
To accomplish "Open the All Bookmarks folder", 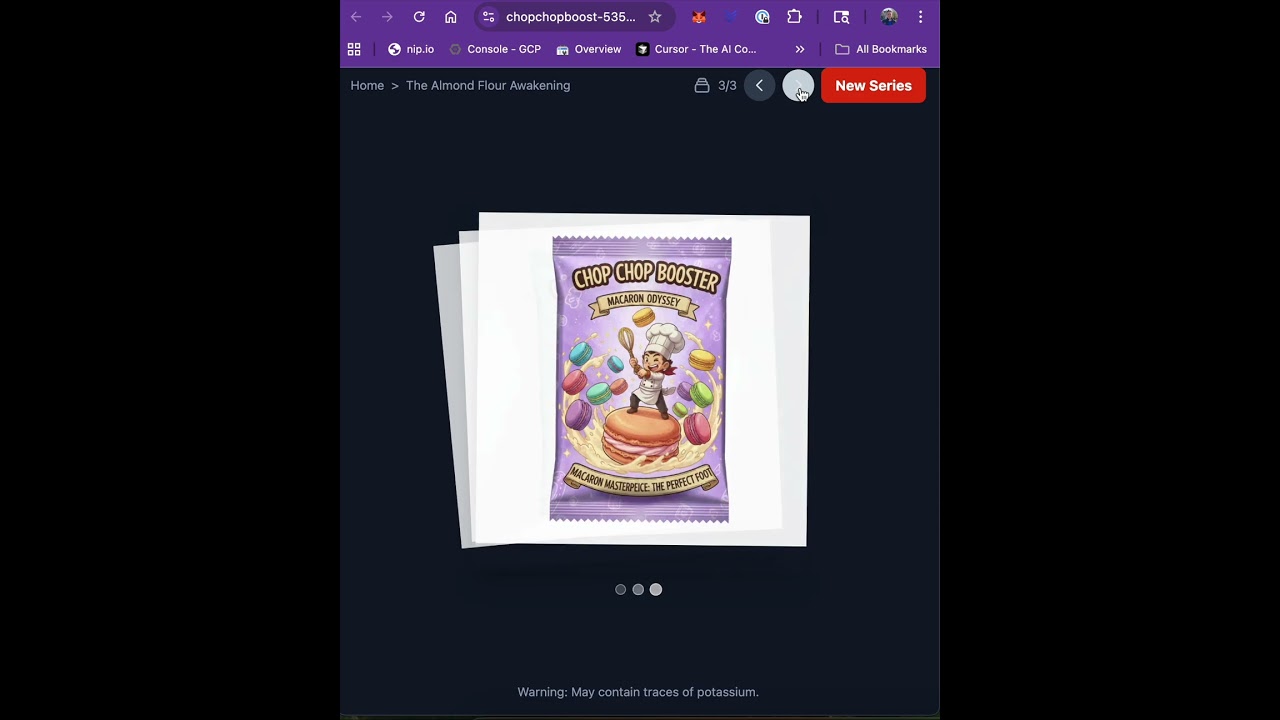I will tap(881, 49).
